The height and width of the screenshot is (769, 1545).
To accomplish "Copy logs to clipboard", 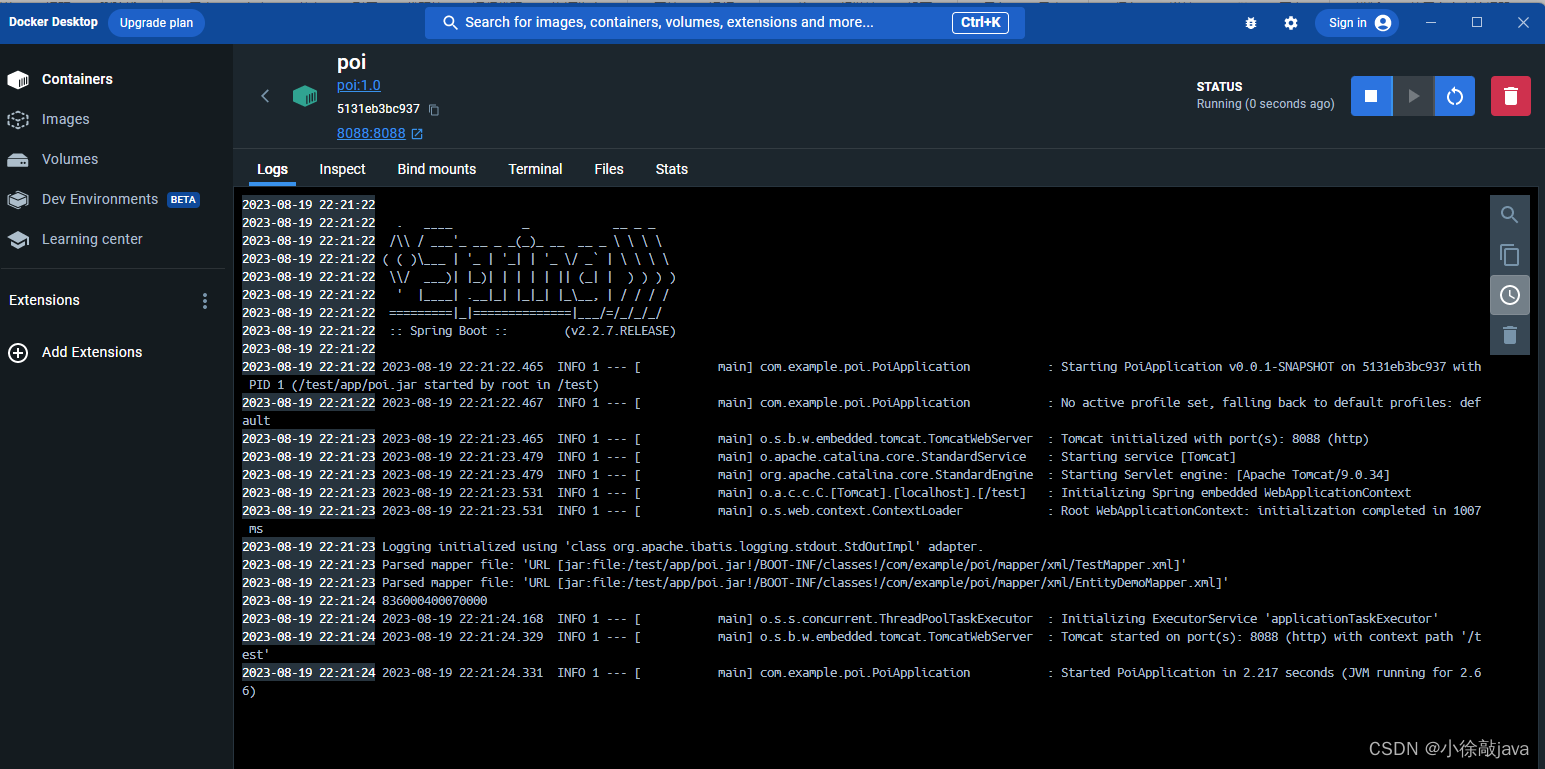I will (x=1510, y=255).
